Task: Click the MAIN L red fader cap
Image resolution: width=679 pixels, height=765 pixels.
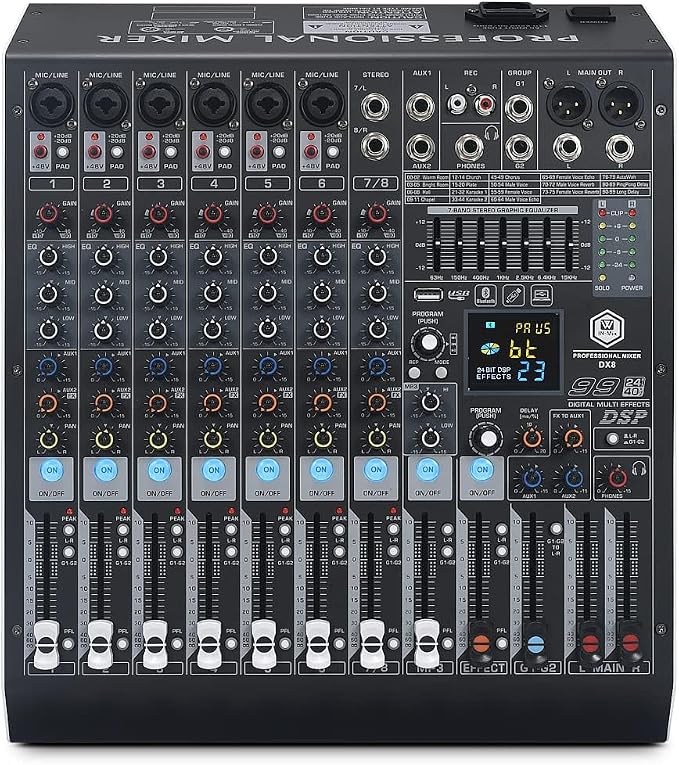Action: (589, 642)
